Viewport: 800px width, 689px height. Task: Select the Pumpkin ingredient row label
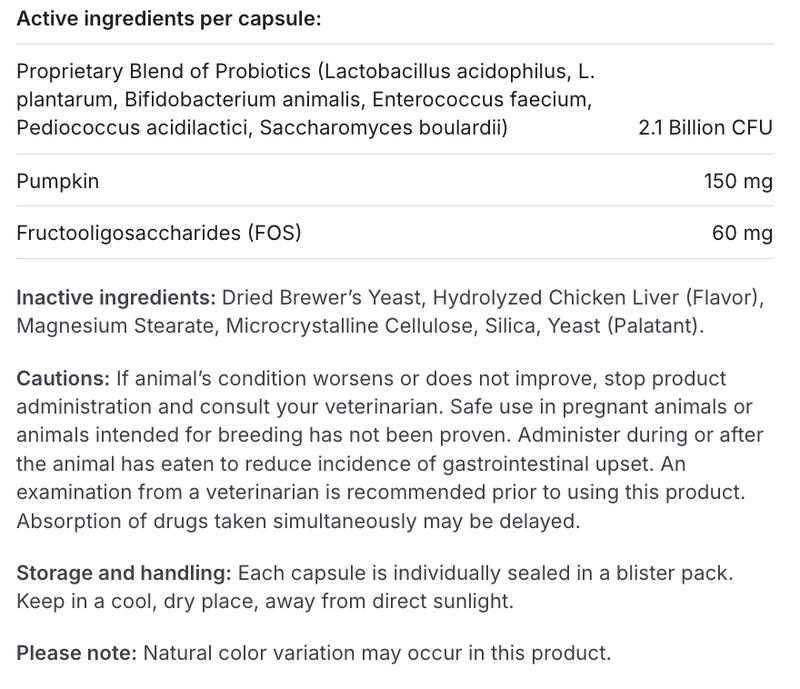57,181
